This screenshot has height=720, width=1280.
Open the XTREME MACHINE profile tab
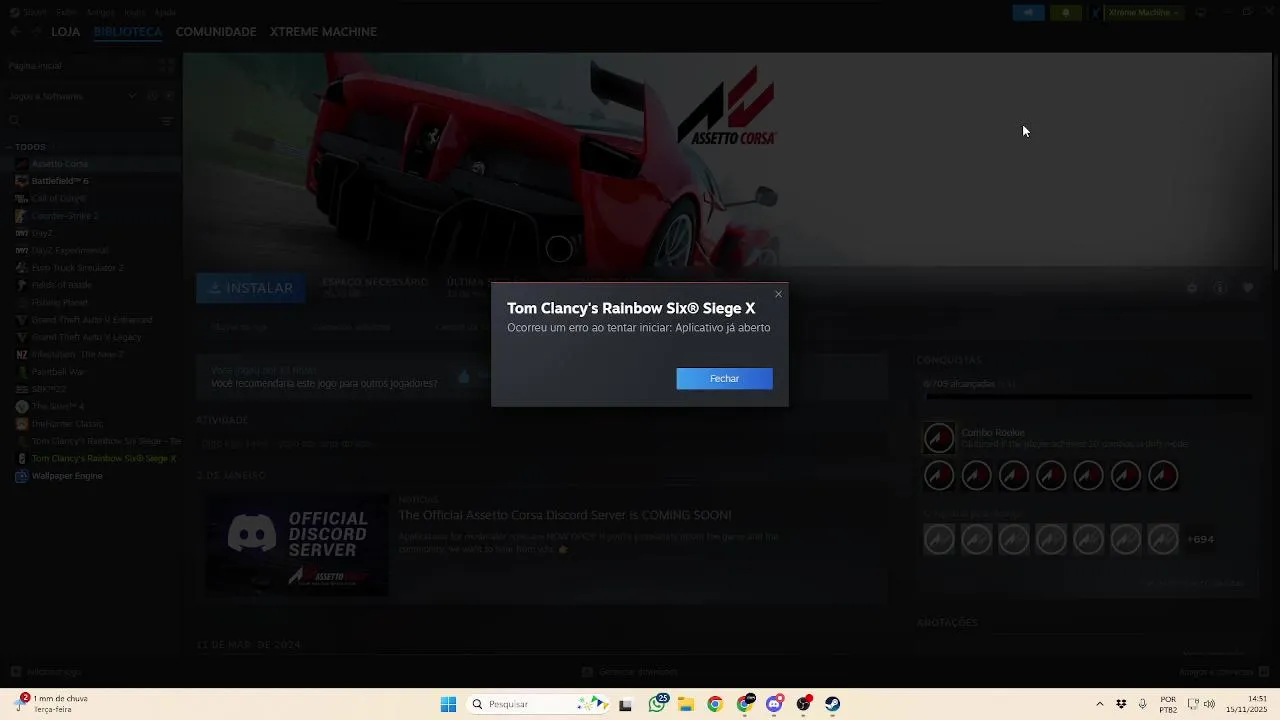[323, 32]
